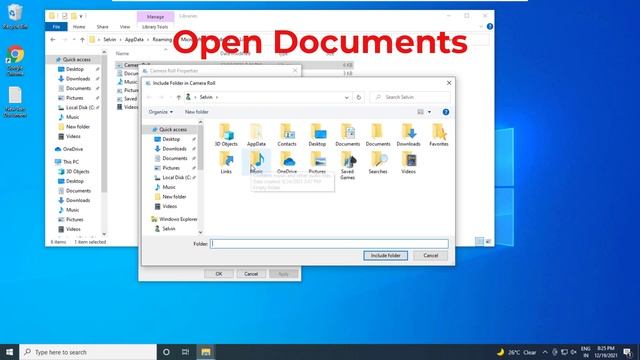The width and height of the screenshot is (640, 360).
Task: Open the Home tab in the Explorer ribbon
Action: (79, 27)
